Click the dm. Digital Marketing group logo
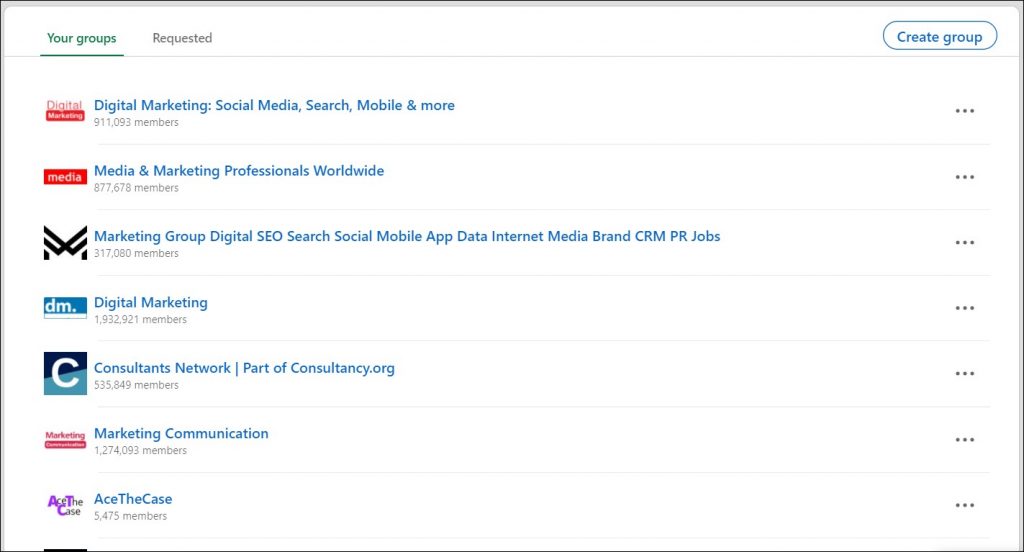Image resolution: width=1024 pixels, height=552 pixels. pyautogui.click(x=65, y=308)
